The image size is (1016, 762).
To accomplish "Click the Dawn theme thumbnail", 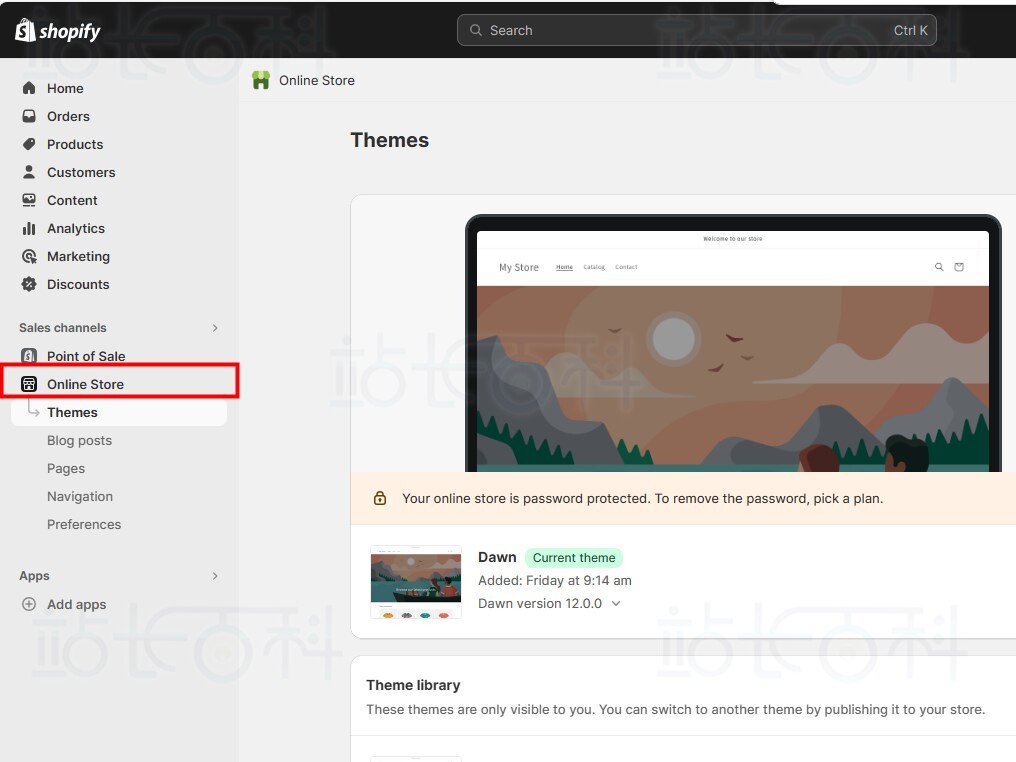I will click(416, 581).
